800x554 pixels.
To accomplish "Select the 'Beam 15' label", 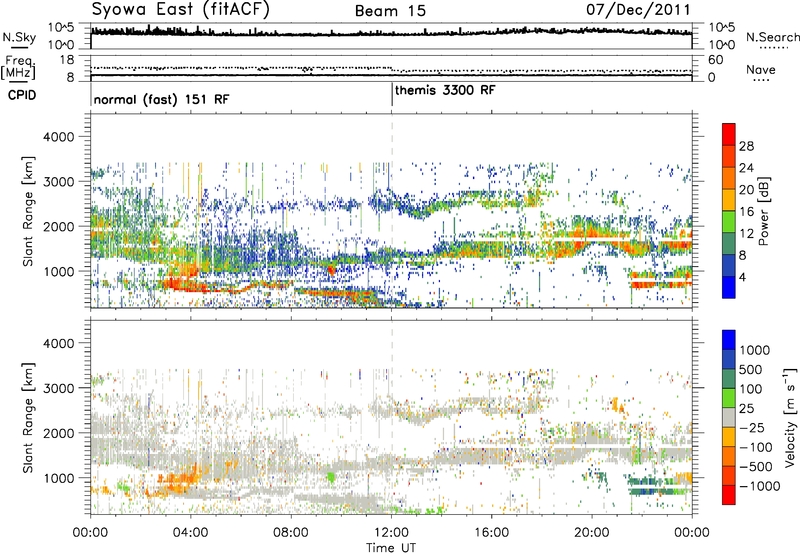I will click(x=390, y=11).
